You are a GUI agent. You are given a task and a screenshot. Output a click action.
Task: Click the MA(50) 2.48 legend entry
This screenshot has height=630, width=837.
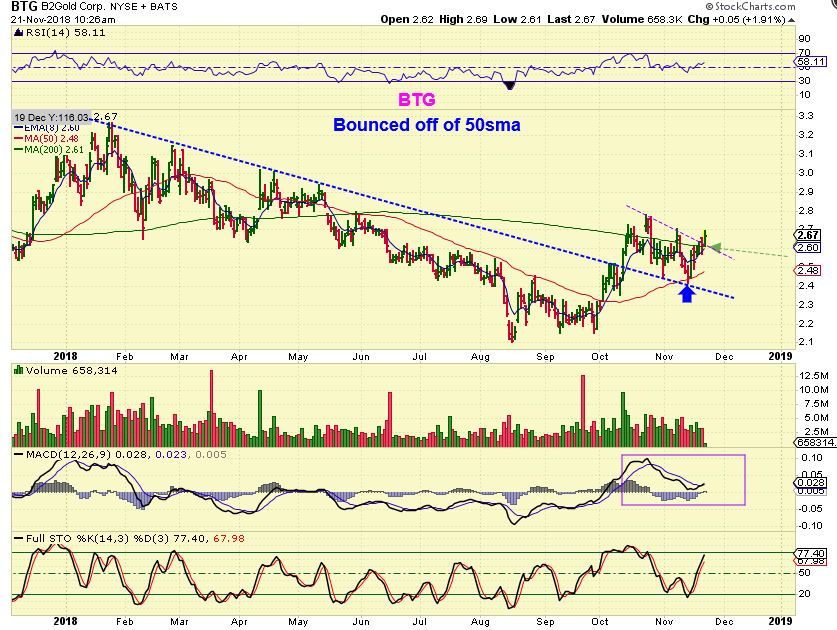coord(51,139)
